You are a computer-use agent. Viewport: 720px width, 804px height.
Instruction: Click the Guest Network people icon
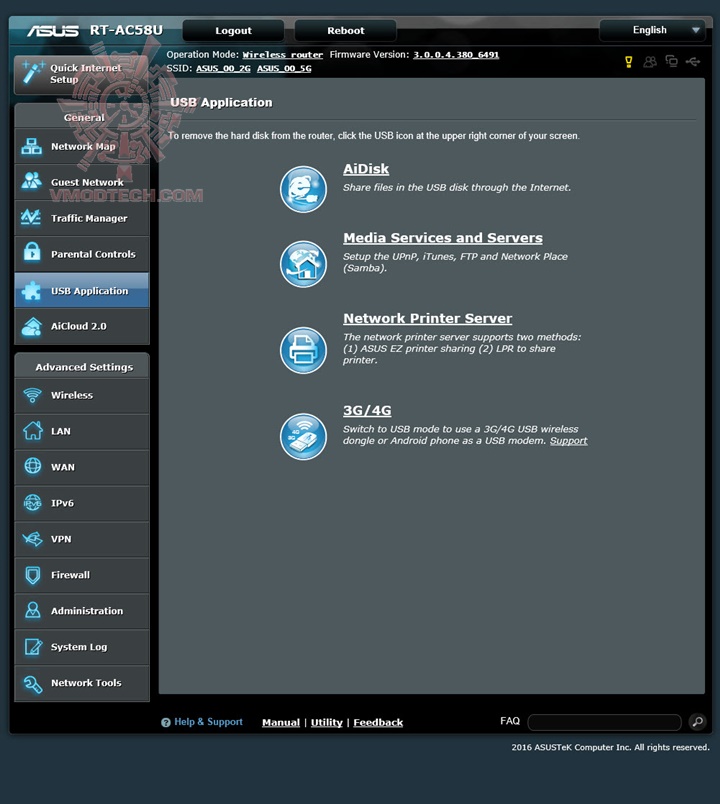[32, 181]
